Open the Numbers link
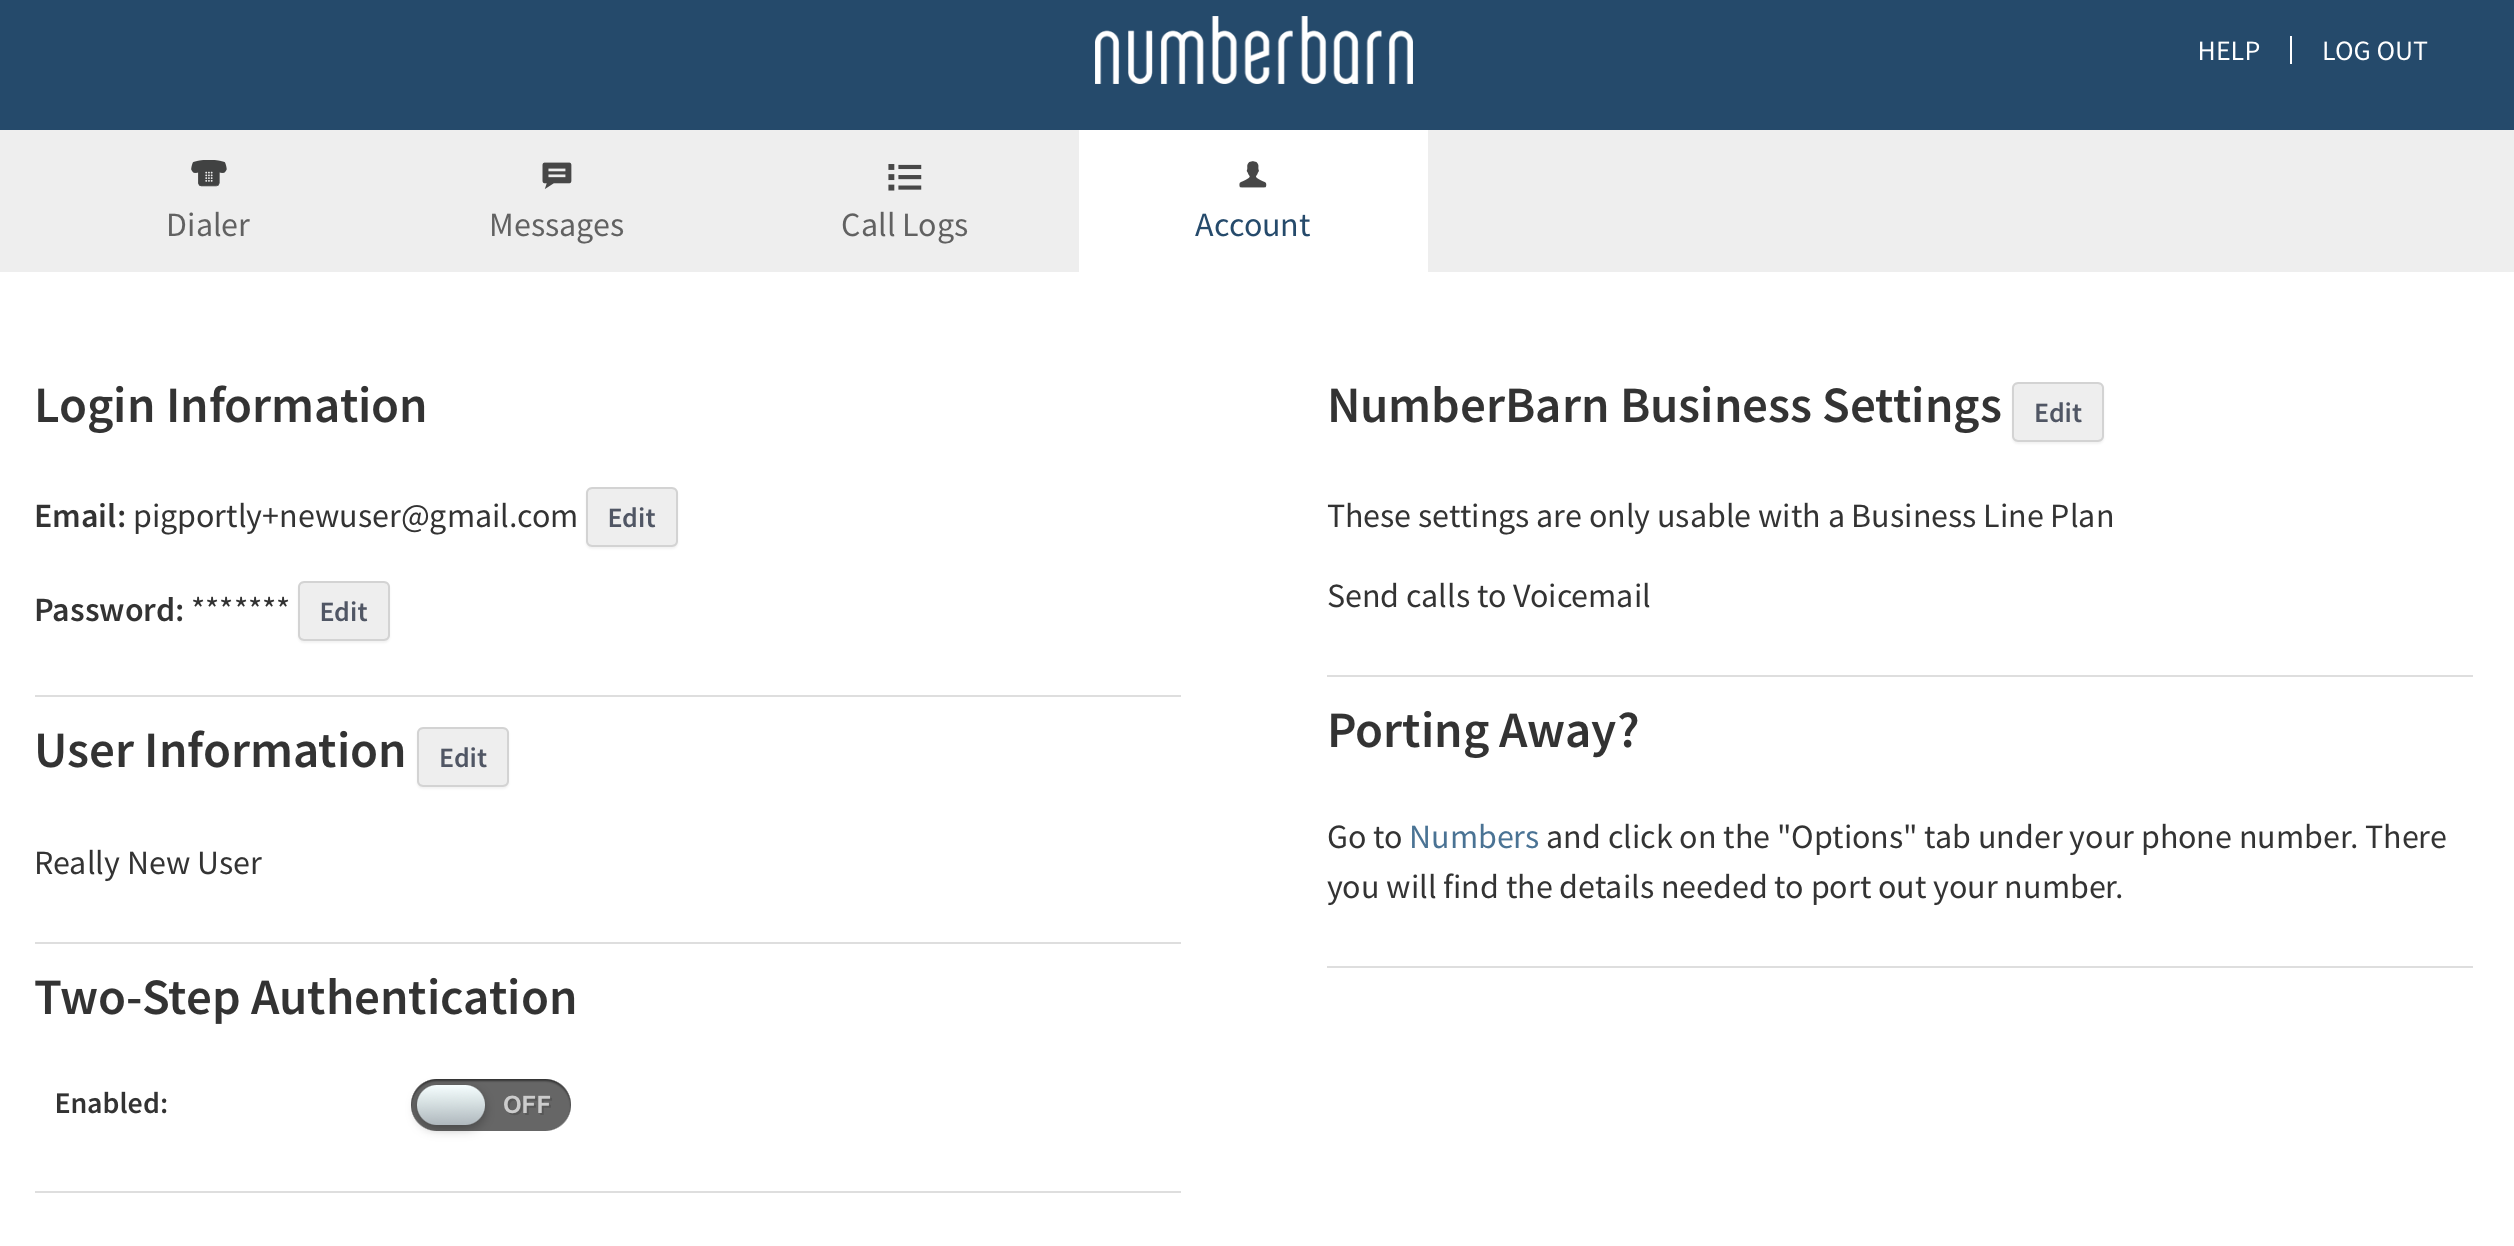The width and height of the screenshot is (2514, 1246). click(x=1473, y=837)
